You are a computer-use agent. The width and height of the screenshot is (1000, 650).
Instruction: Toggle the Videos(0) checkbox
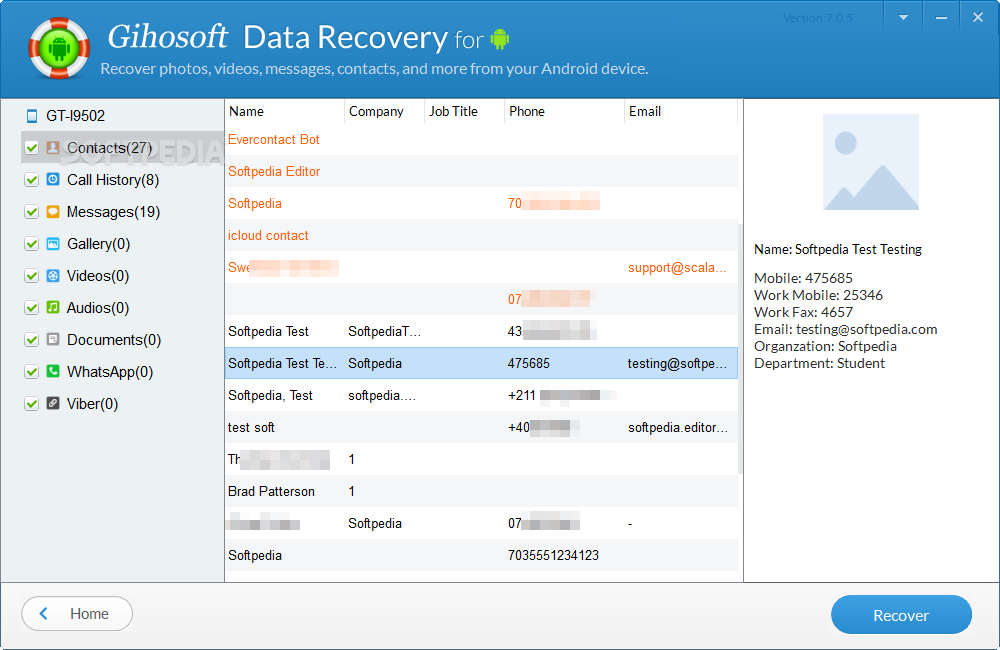coord(31,276)
